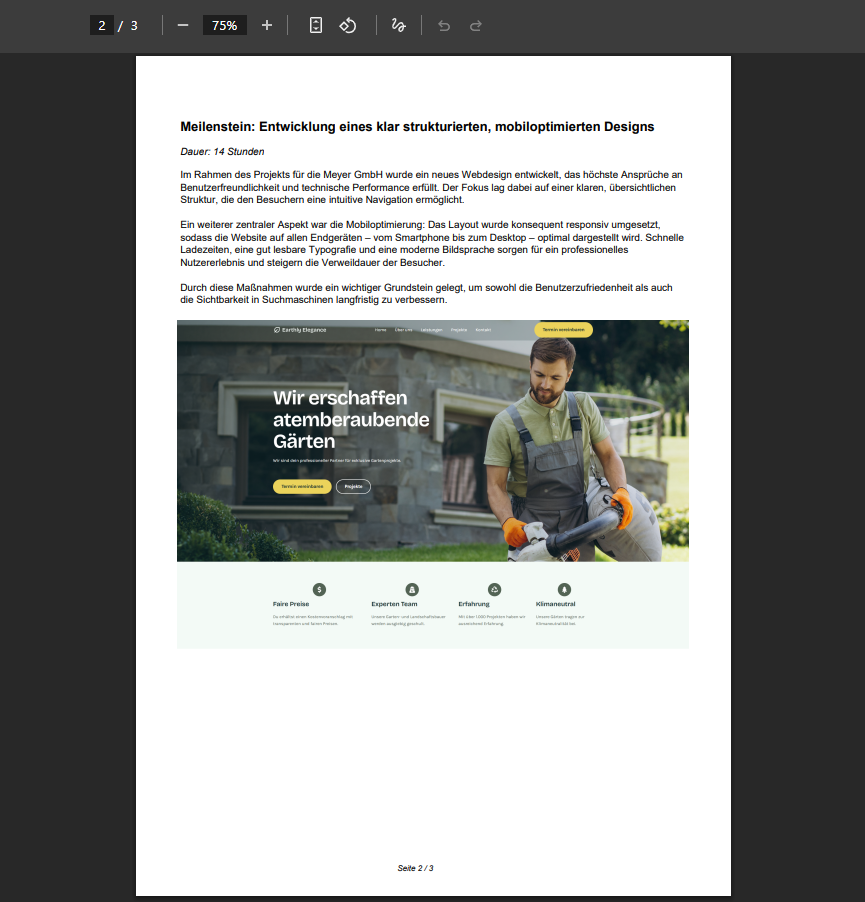Viewport: 865px width, 902px height.
Task: Undo the last annotation
Action: pos(444,25)
